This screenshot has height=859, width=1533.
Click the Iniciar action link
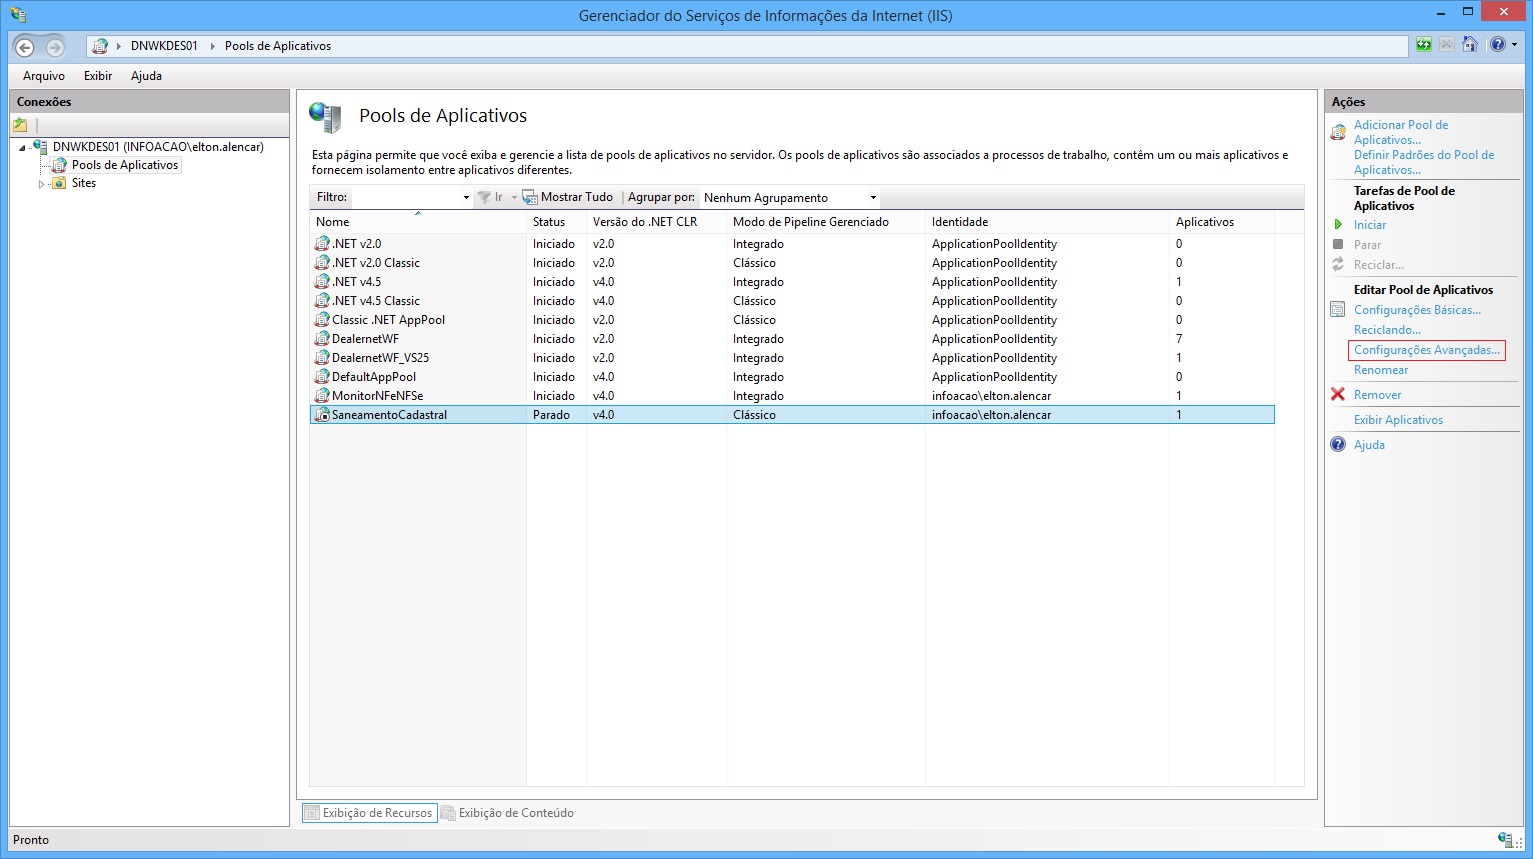tap(1370, 225)
